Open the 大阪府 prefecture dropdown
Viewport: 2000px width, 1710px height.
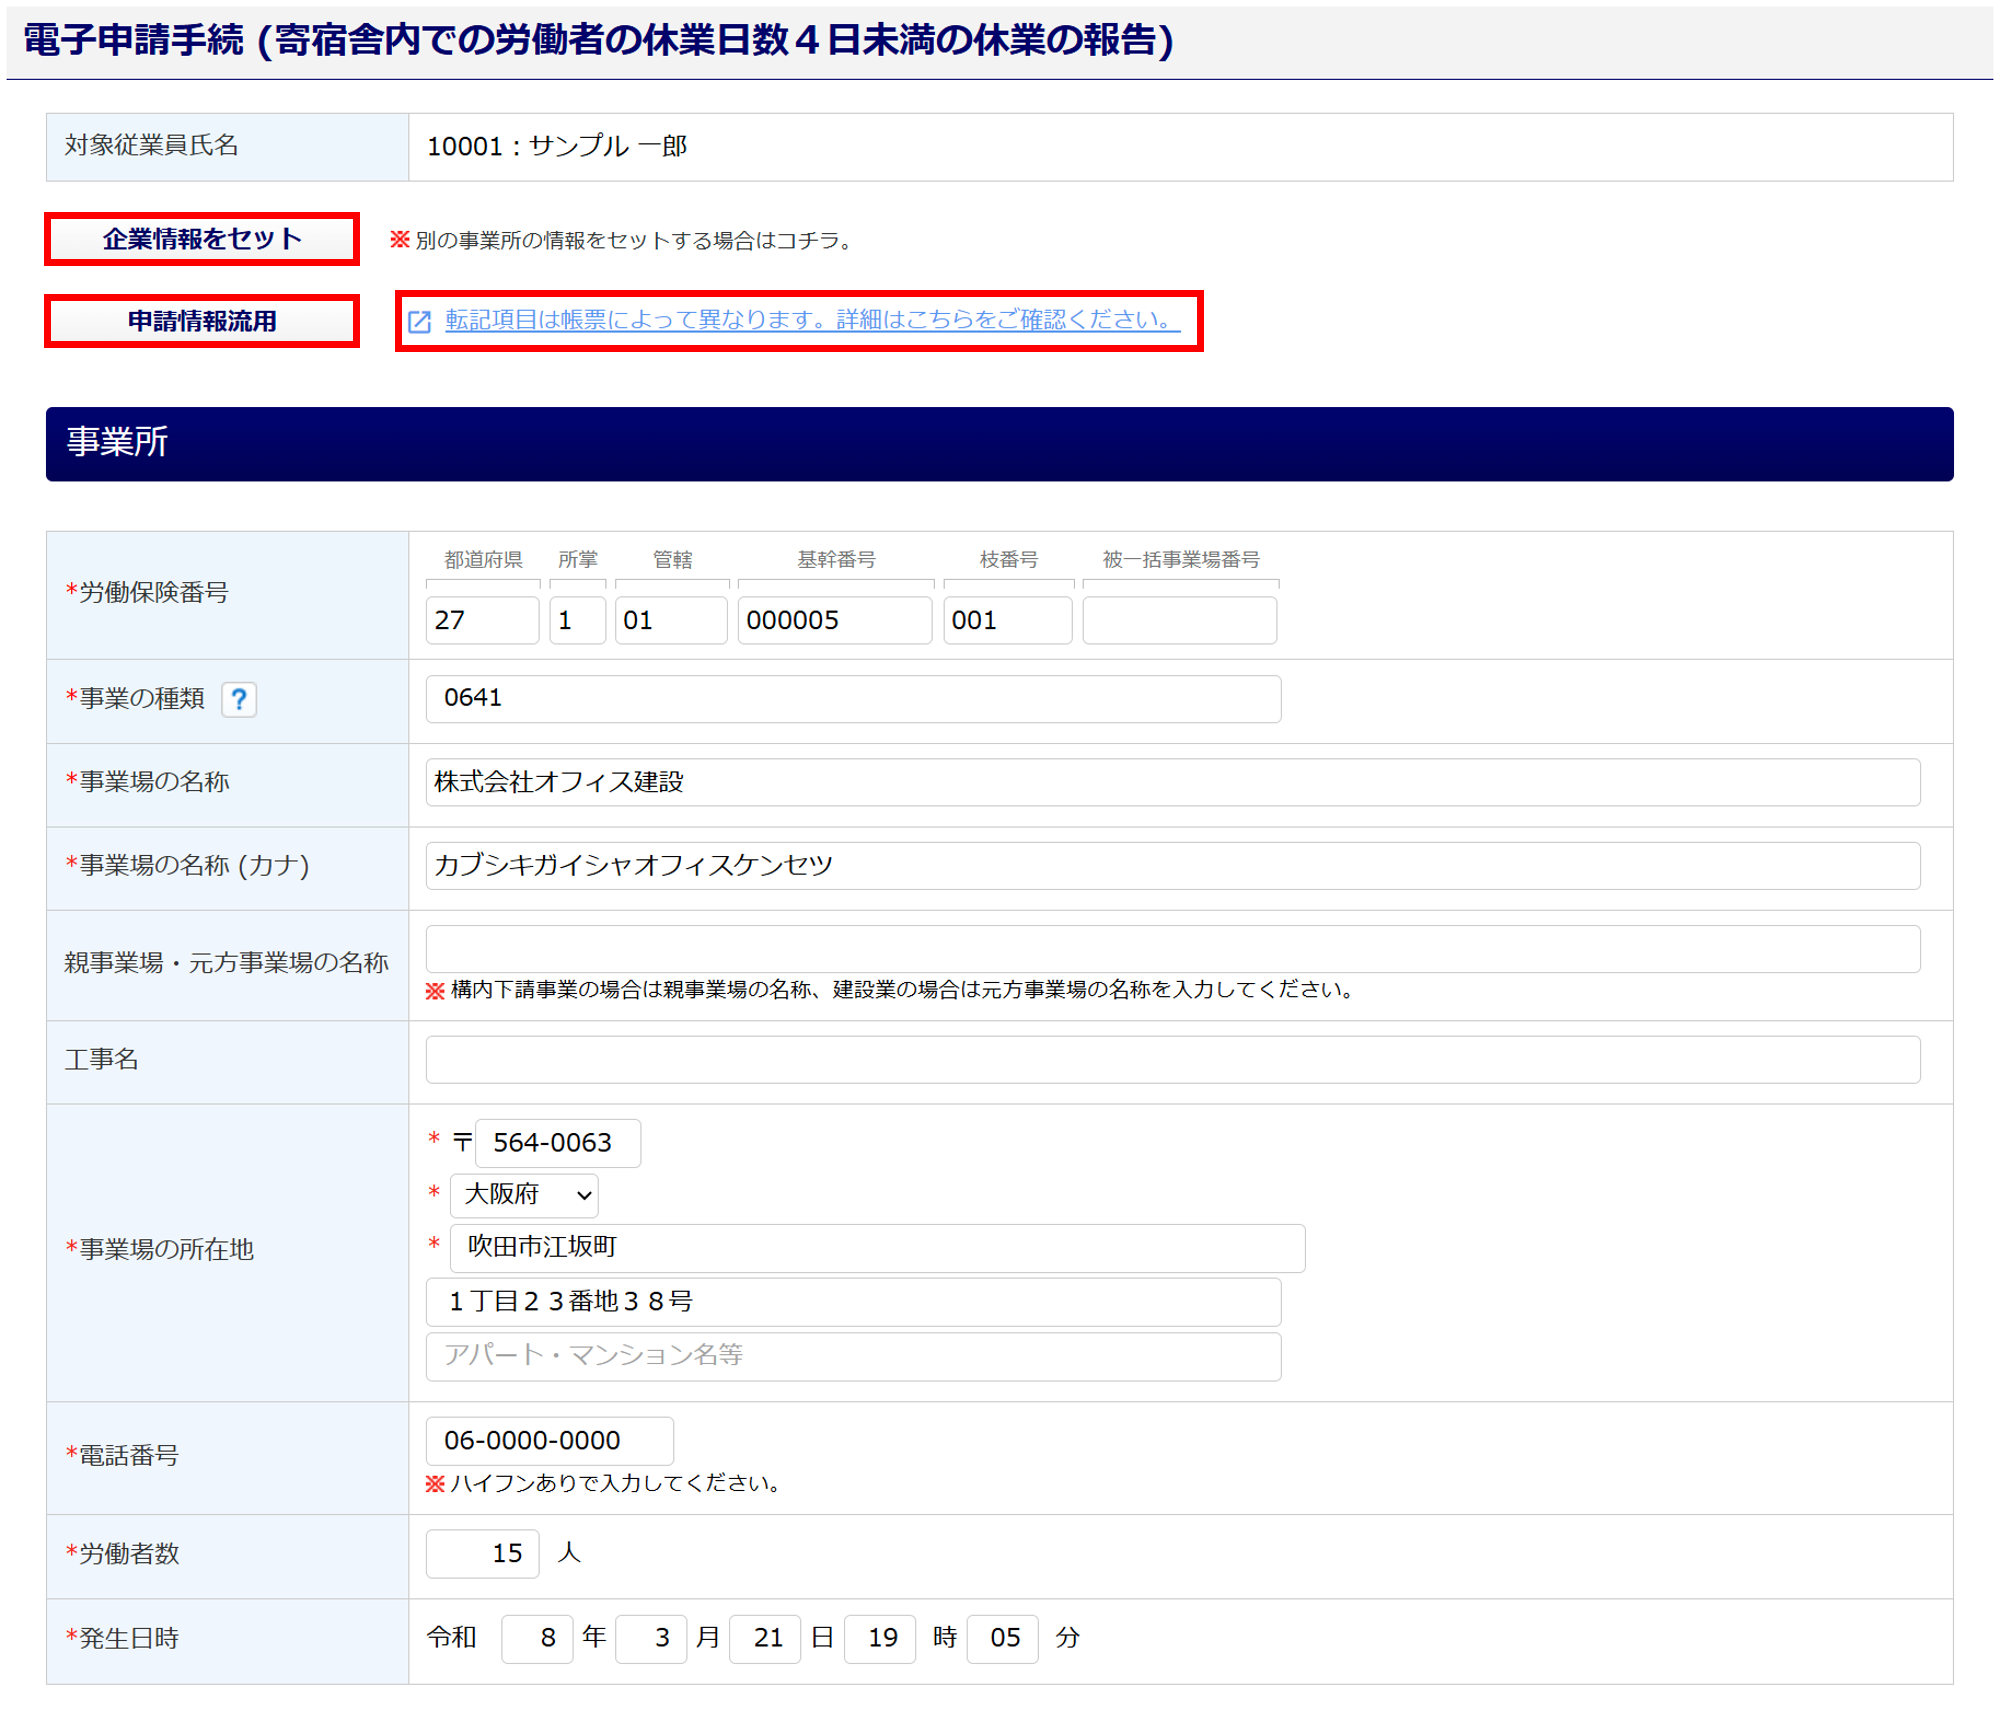pyautogui.click(x=525, y=1195)
